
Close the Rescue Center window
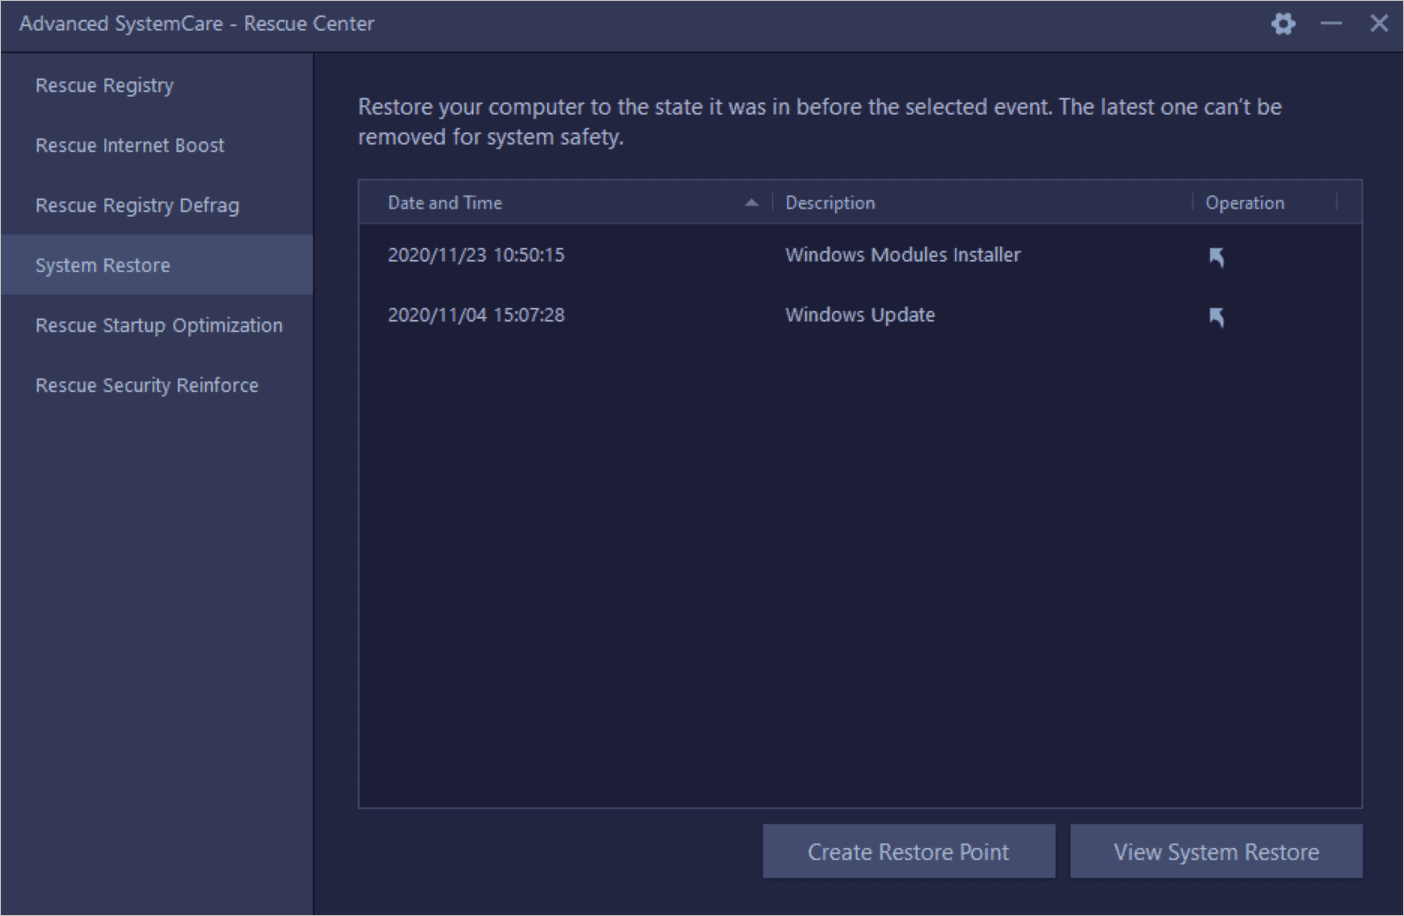pos(1379,23)
